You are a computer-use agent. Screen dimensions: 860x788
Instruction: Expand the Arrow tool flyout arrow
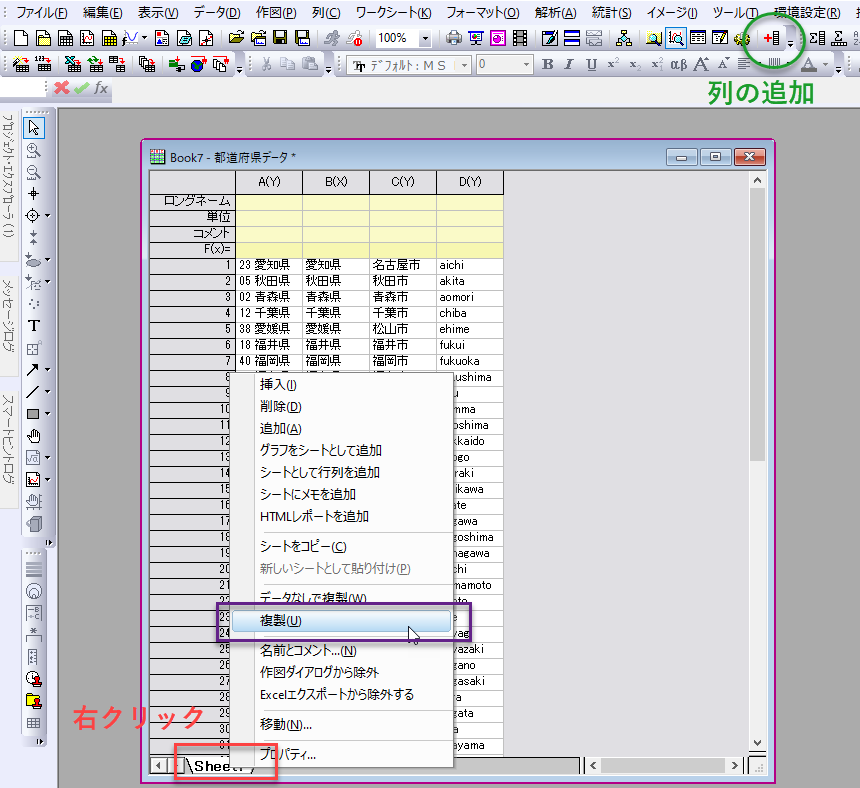click(48, 370)
